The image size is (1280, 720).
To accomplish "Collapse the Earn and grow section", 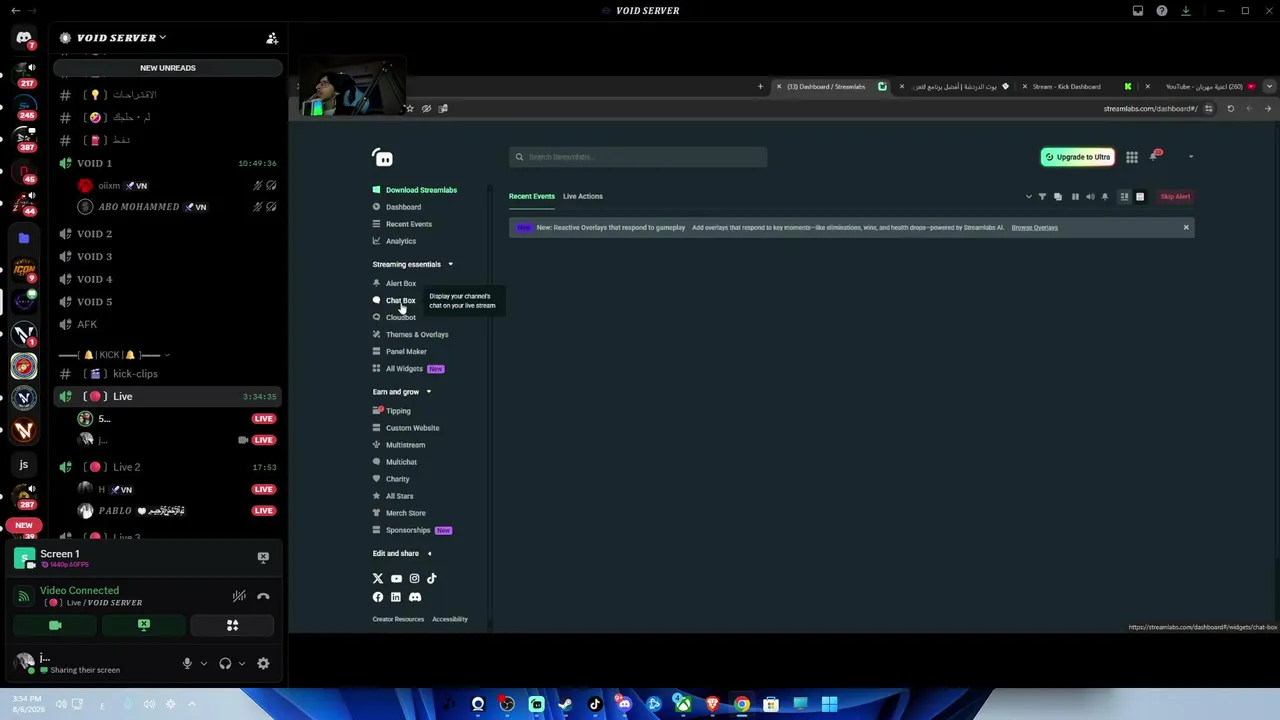I will (x=428, y=392).
